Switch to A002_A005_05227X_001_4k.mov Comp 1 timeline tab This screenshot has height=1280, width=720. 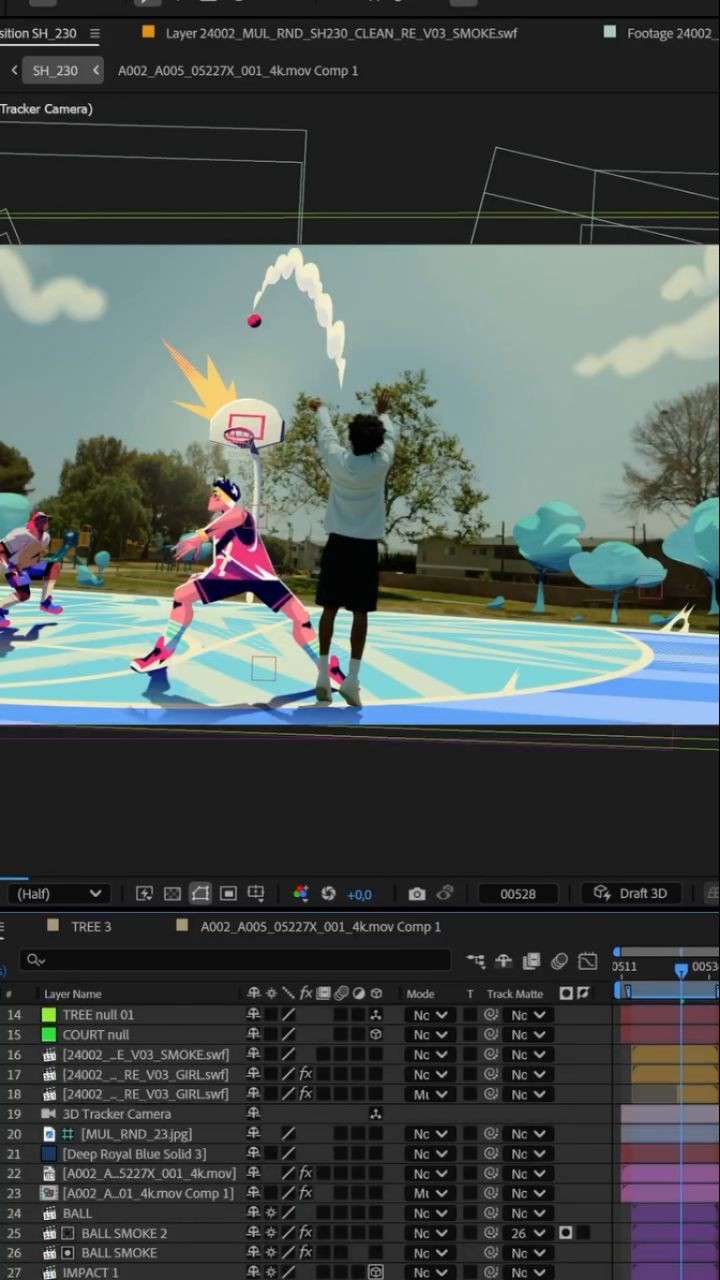[309, 926]
